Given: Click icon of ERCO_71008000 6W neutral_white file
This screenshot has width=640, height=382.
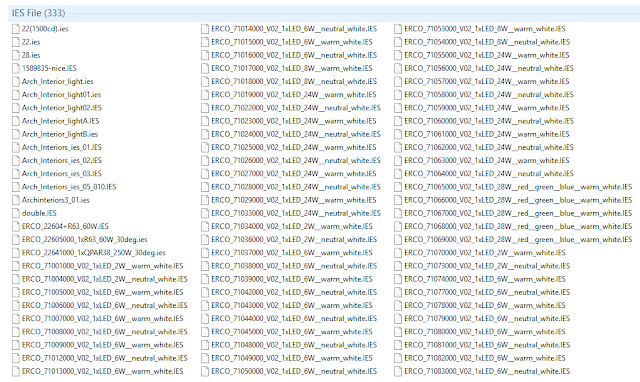Looking at the screenshot, I should point(16,332).
